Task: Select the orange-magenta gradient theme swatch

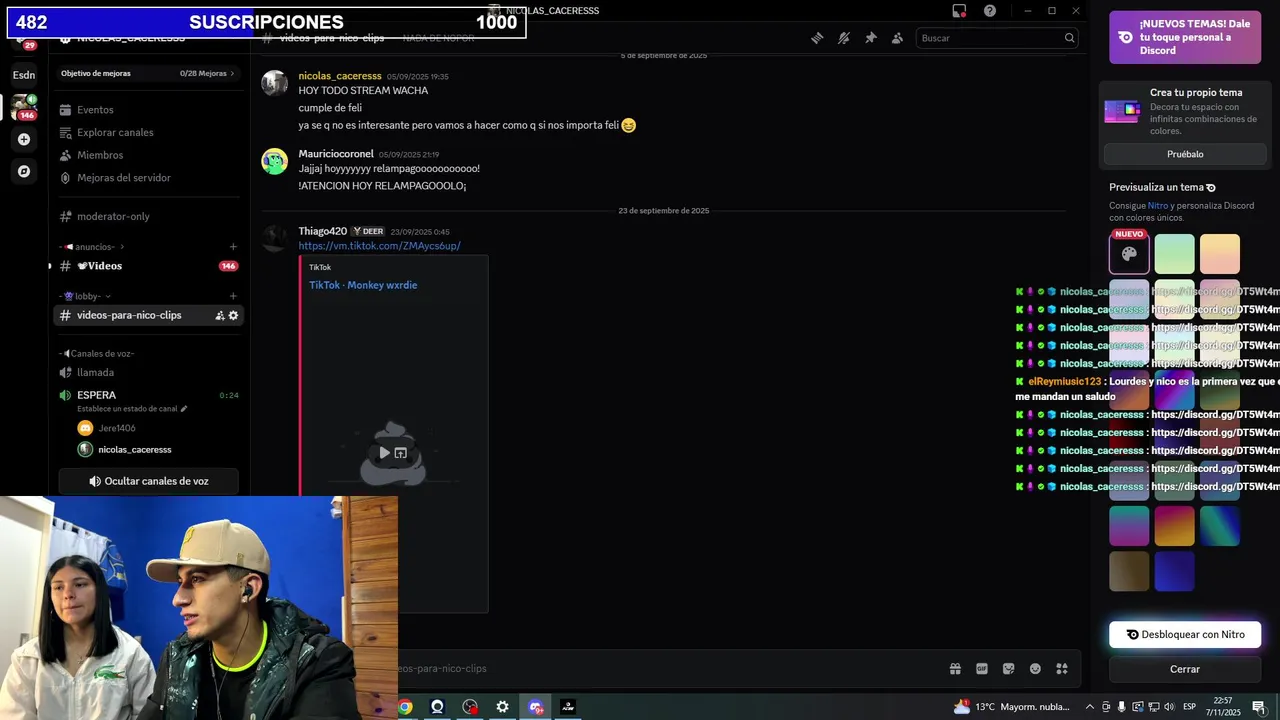Action: click(1174, 526)
